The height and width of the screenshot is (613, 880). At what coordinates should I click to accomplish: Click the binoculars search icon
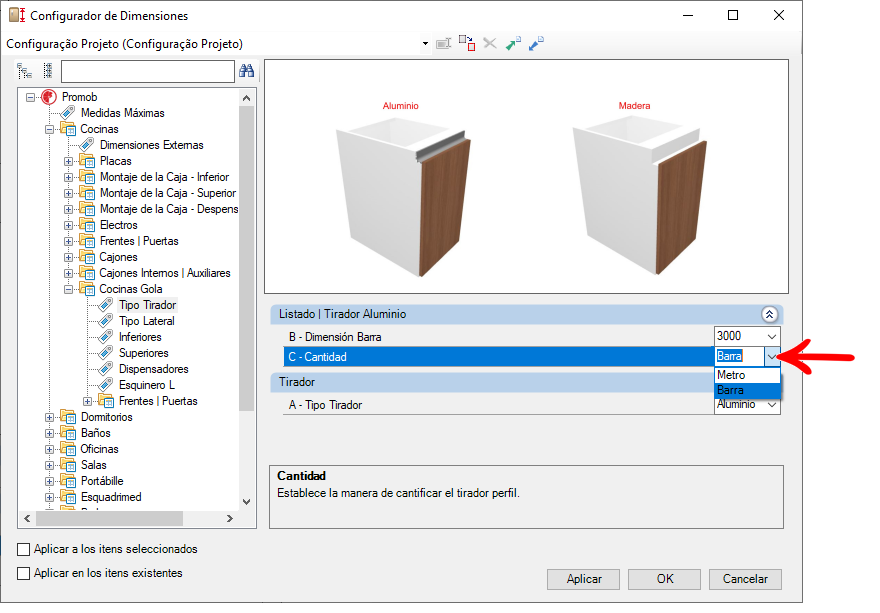pos(247,71)
